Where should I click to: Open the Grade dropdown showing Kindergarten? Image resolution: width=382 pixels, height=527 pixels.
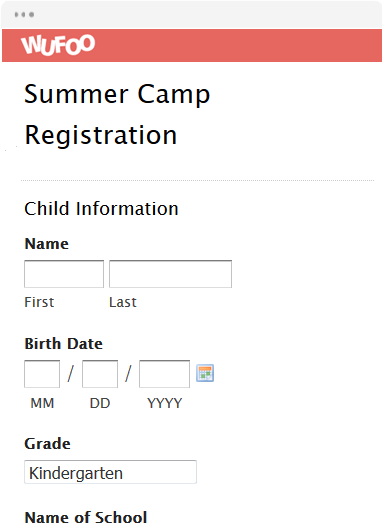[110, 472]
